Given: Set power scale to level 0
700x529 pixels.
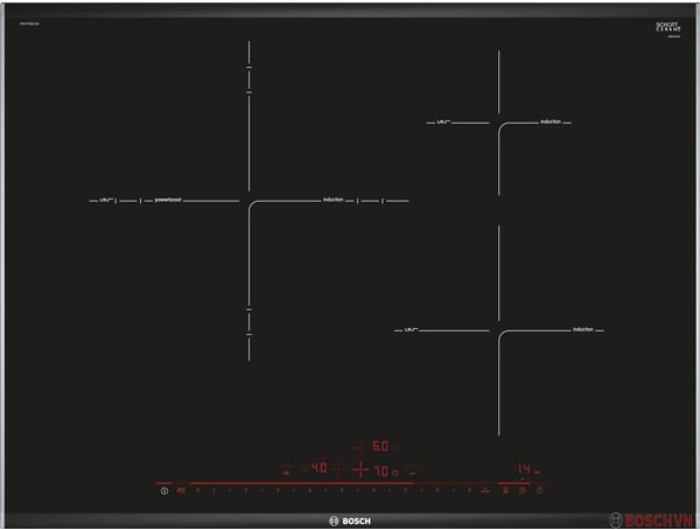Looking at the screenshot, I should [x=197, y=490].
